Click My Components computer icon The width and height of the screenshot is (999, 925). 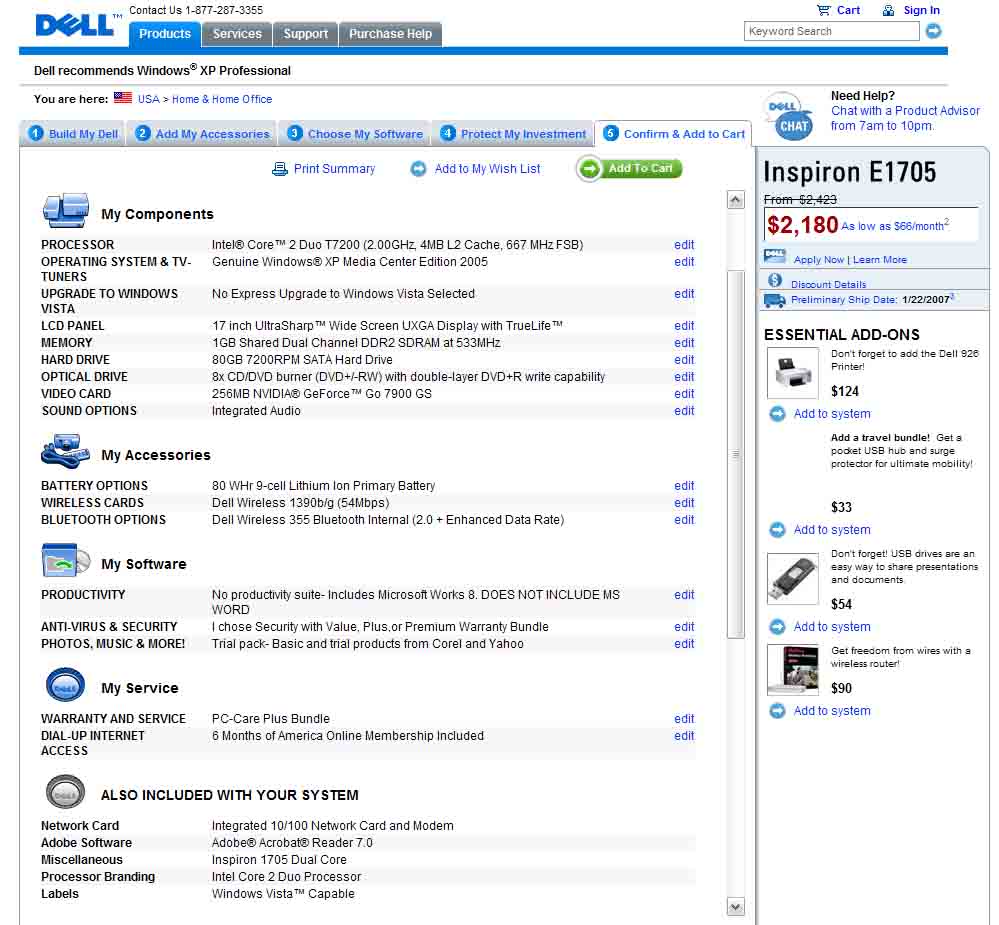[x=66, y=210]
